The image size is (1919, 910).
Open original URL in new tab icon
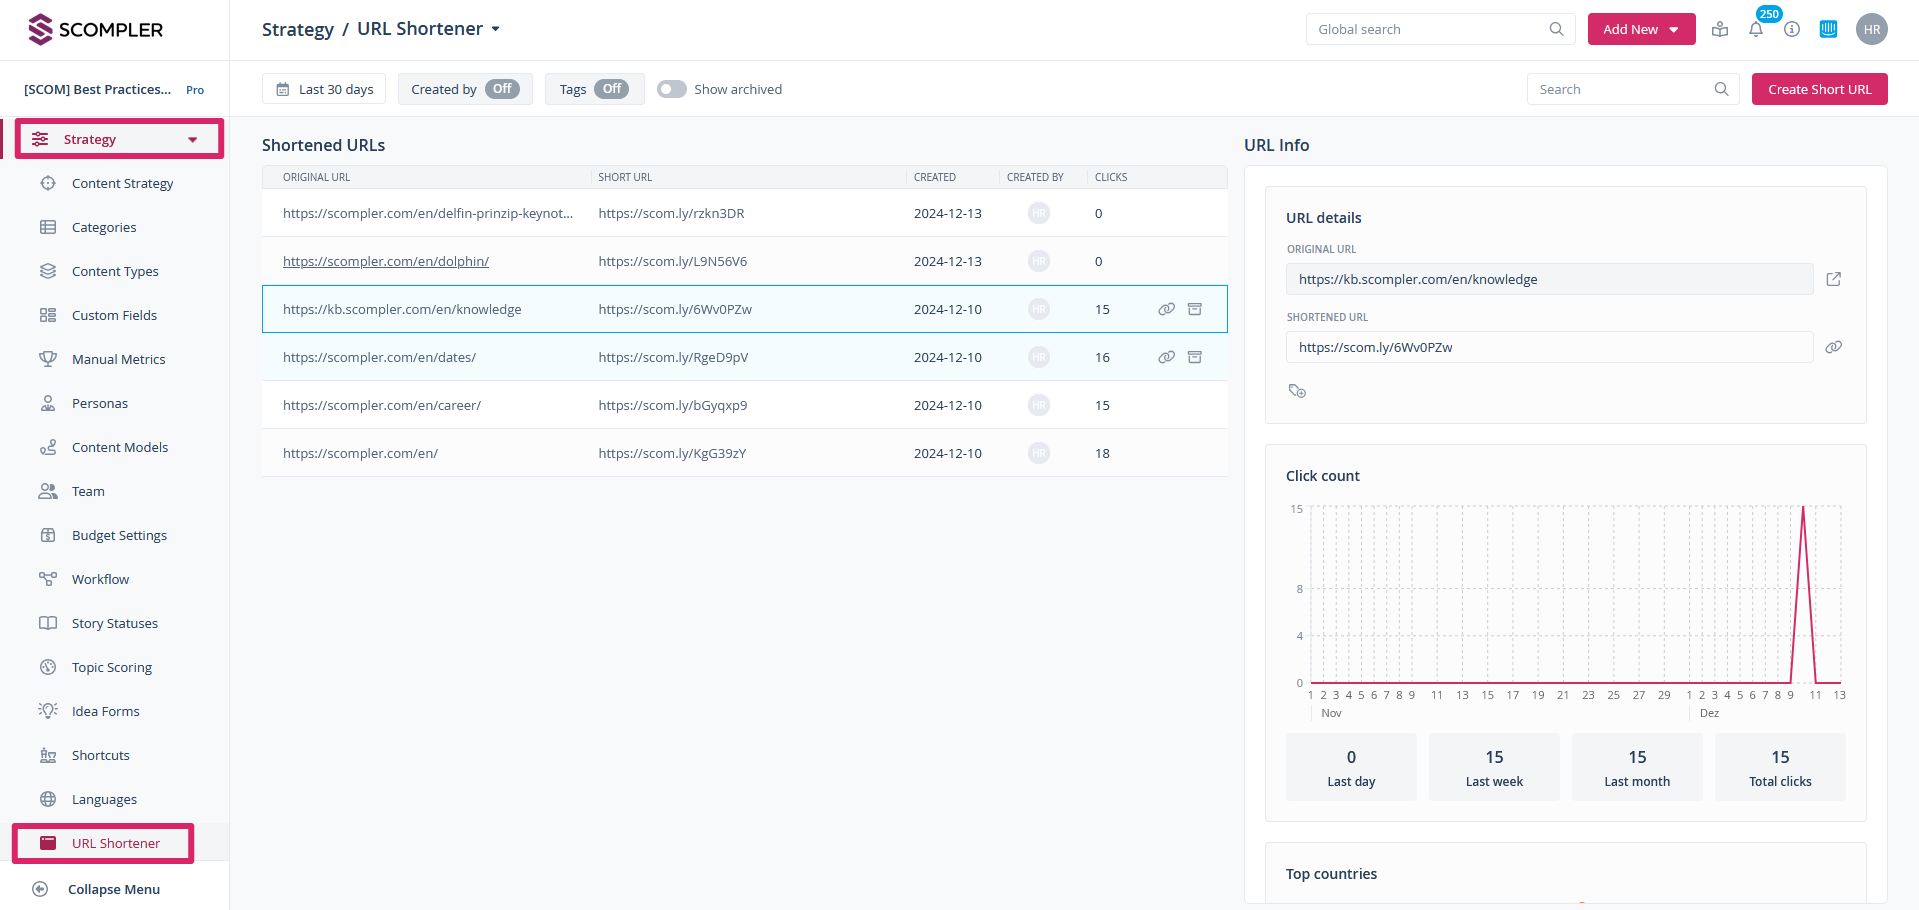(1833, 279)
